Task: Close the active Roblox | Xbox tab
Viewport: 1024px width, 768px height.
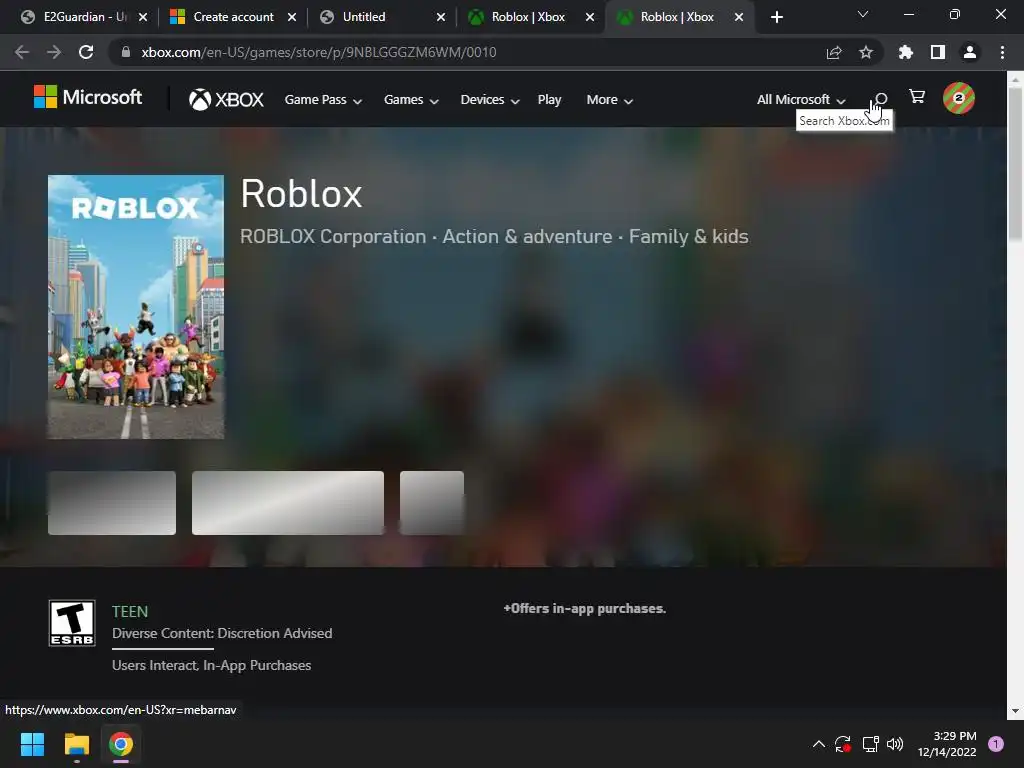Action: (739, 17)
